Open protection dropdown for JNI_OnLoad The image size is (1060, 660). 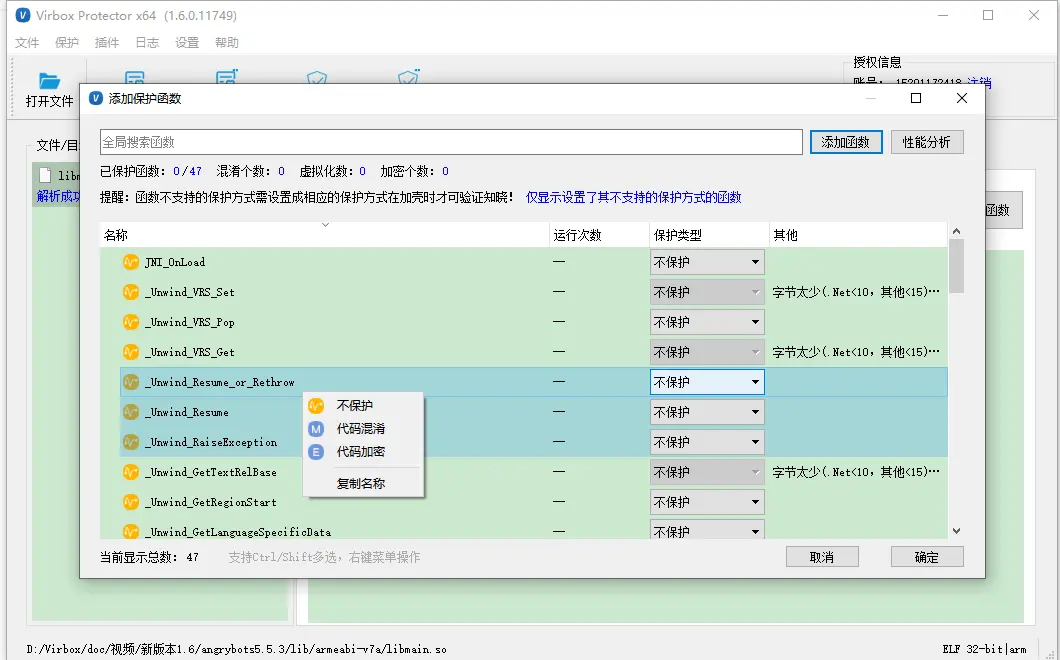click(707, 262)
